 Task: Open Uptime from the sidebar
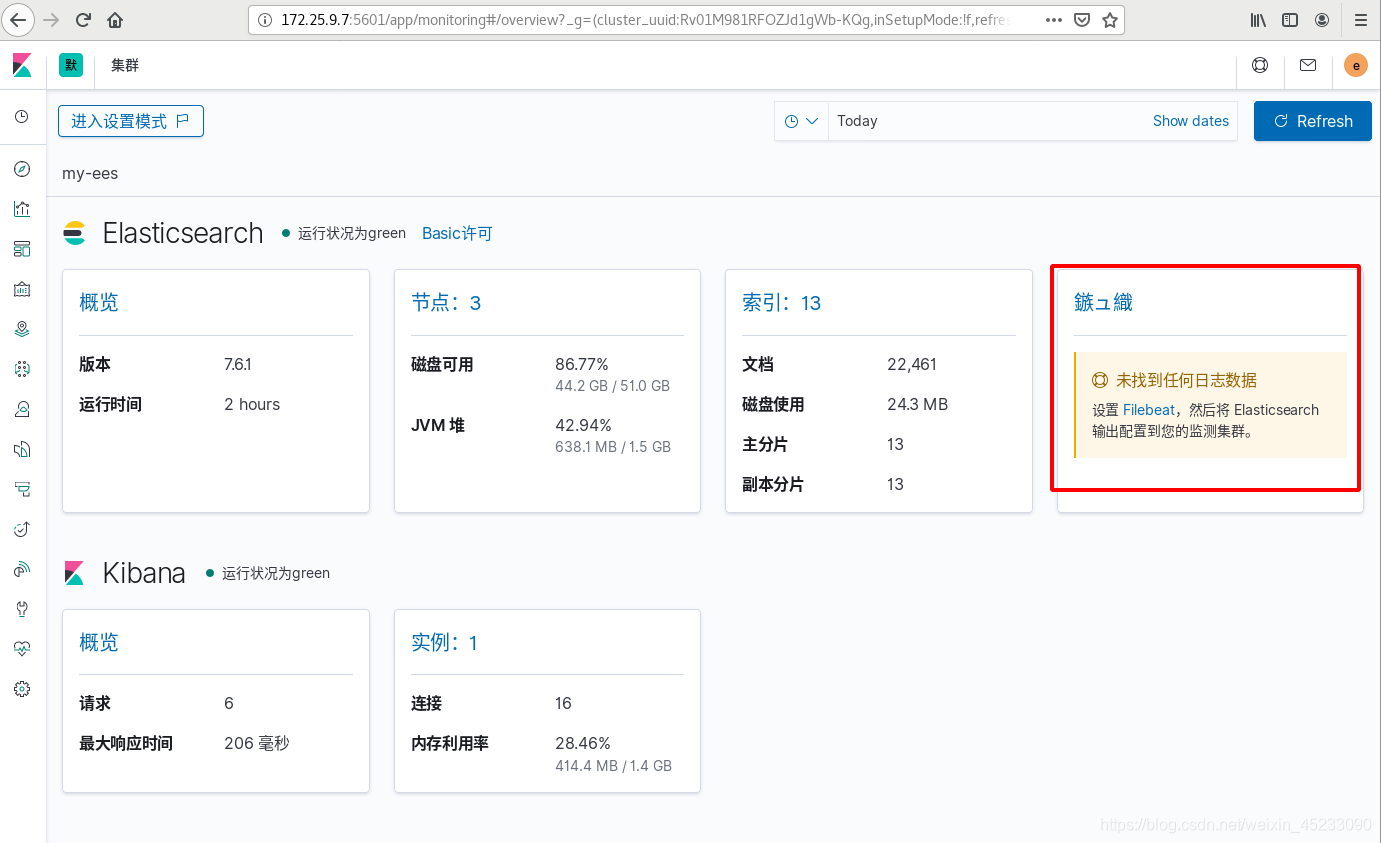coord(22,529)
